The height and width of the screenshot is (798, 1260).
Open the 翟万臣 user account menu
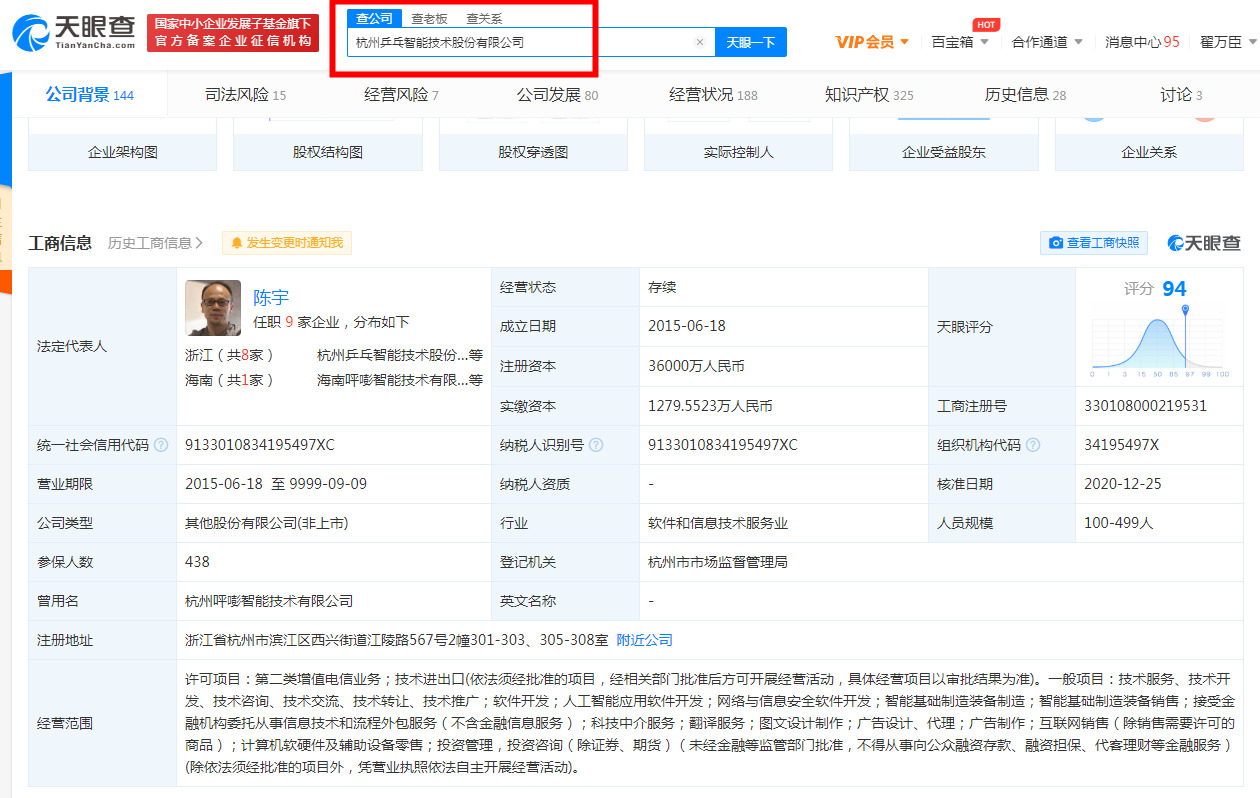1227,42
